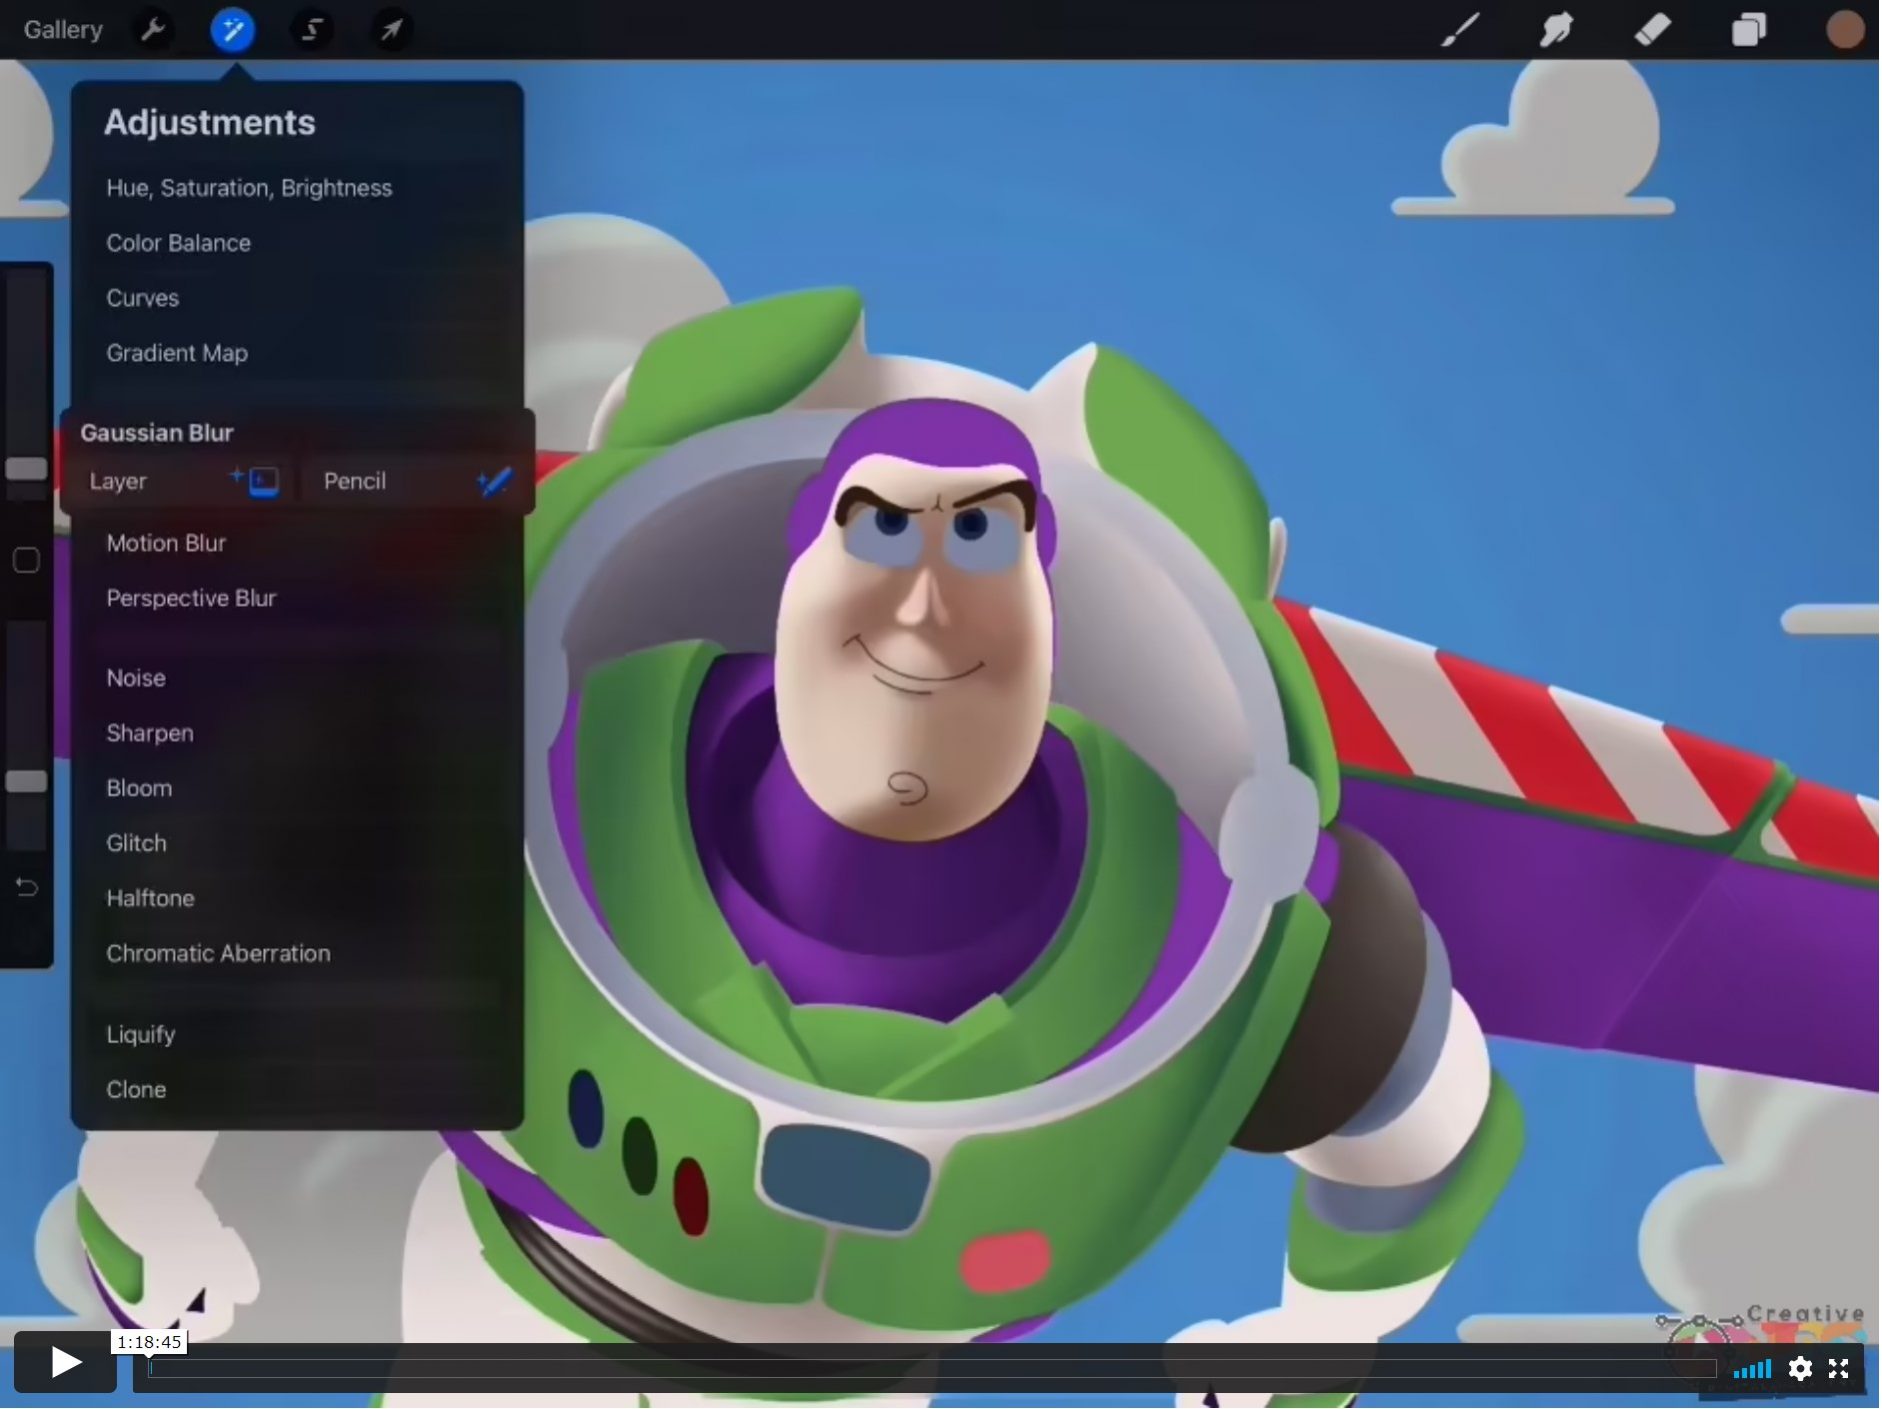This screenshot has height=1409, width=1882.
Task: Select the Motion Blur adjustment
Action: [x=166, y=542]
